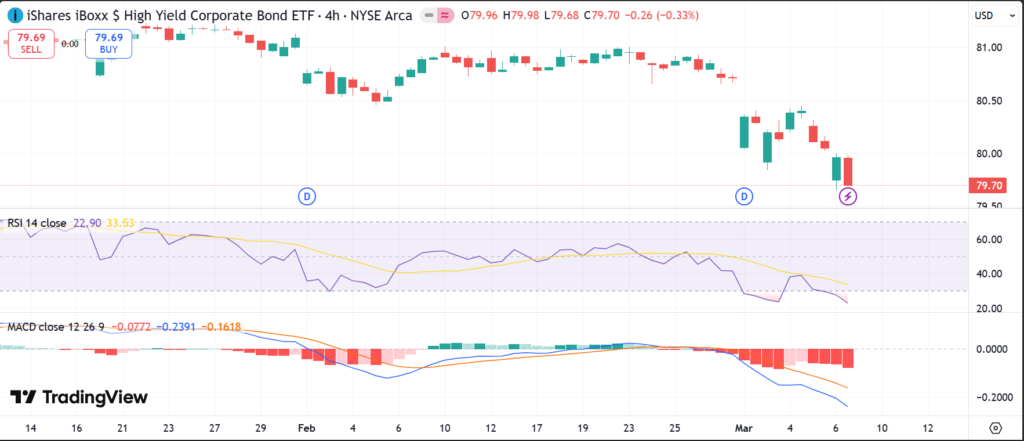Click the purple lightning event marker
The image size is (1024, 441).
848,195
